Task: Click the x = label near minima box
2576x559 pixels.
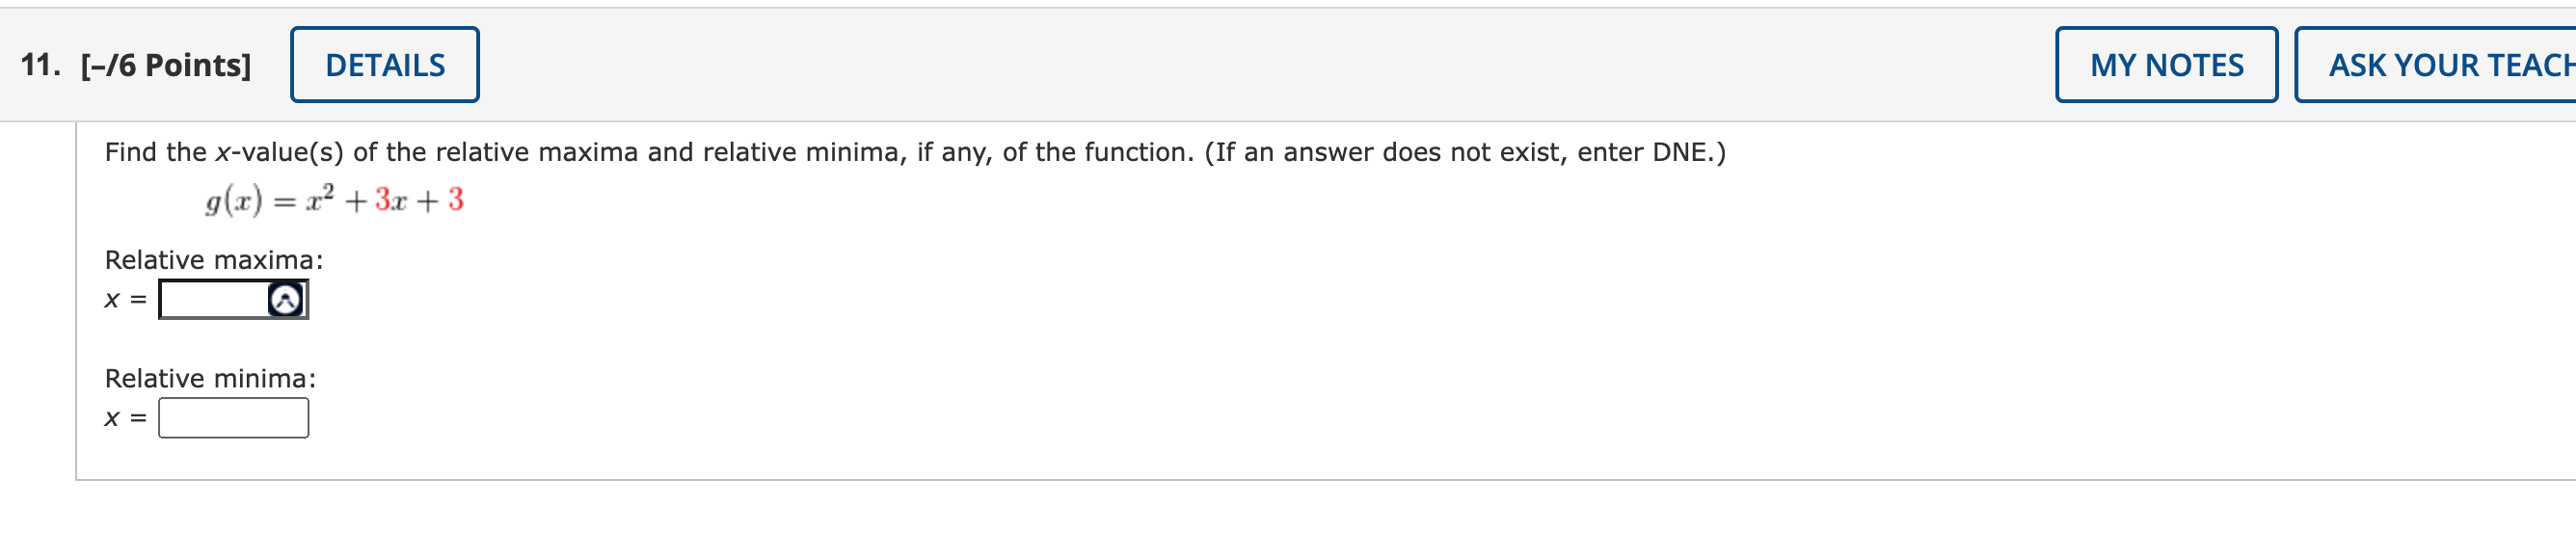Action: click(x=123, y=418)
